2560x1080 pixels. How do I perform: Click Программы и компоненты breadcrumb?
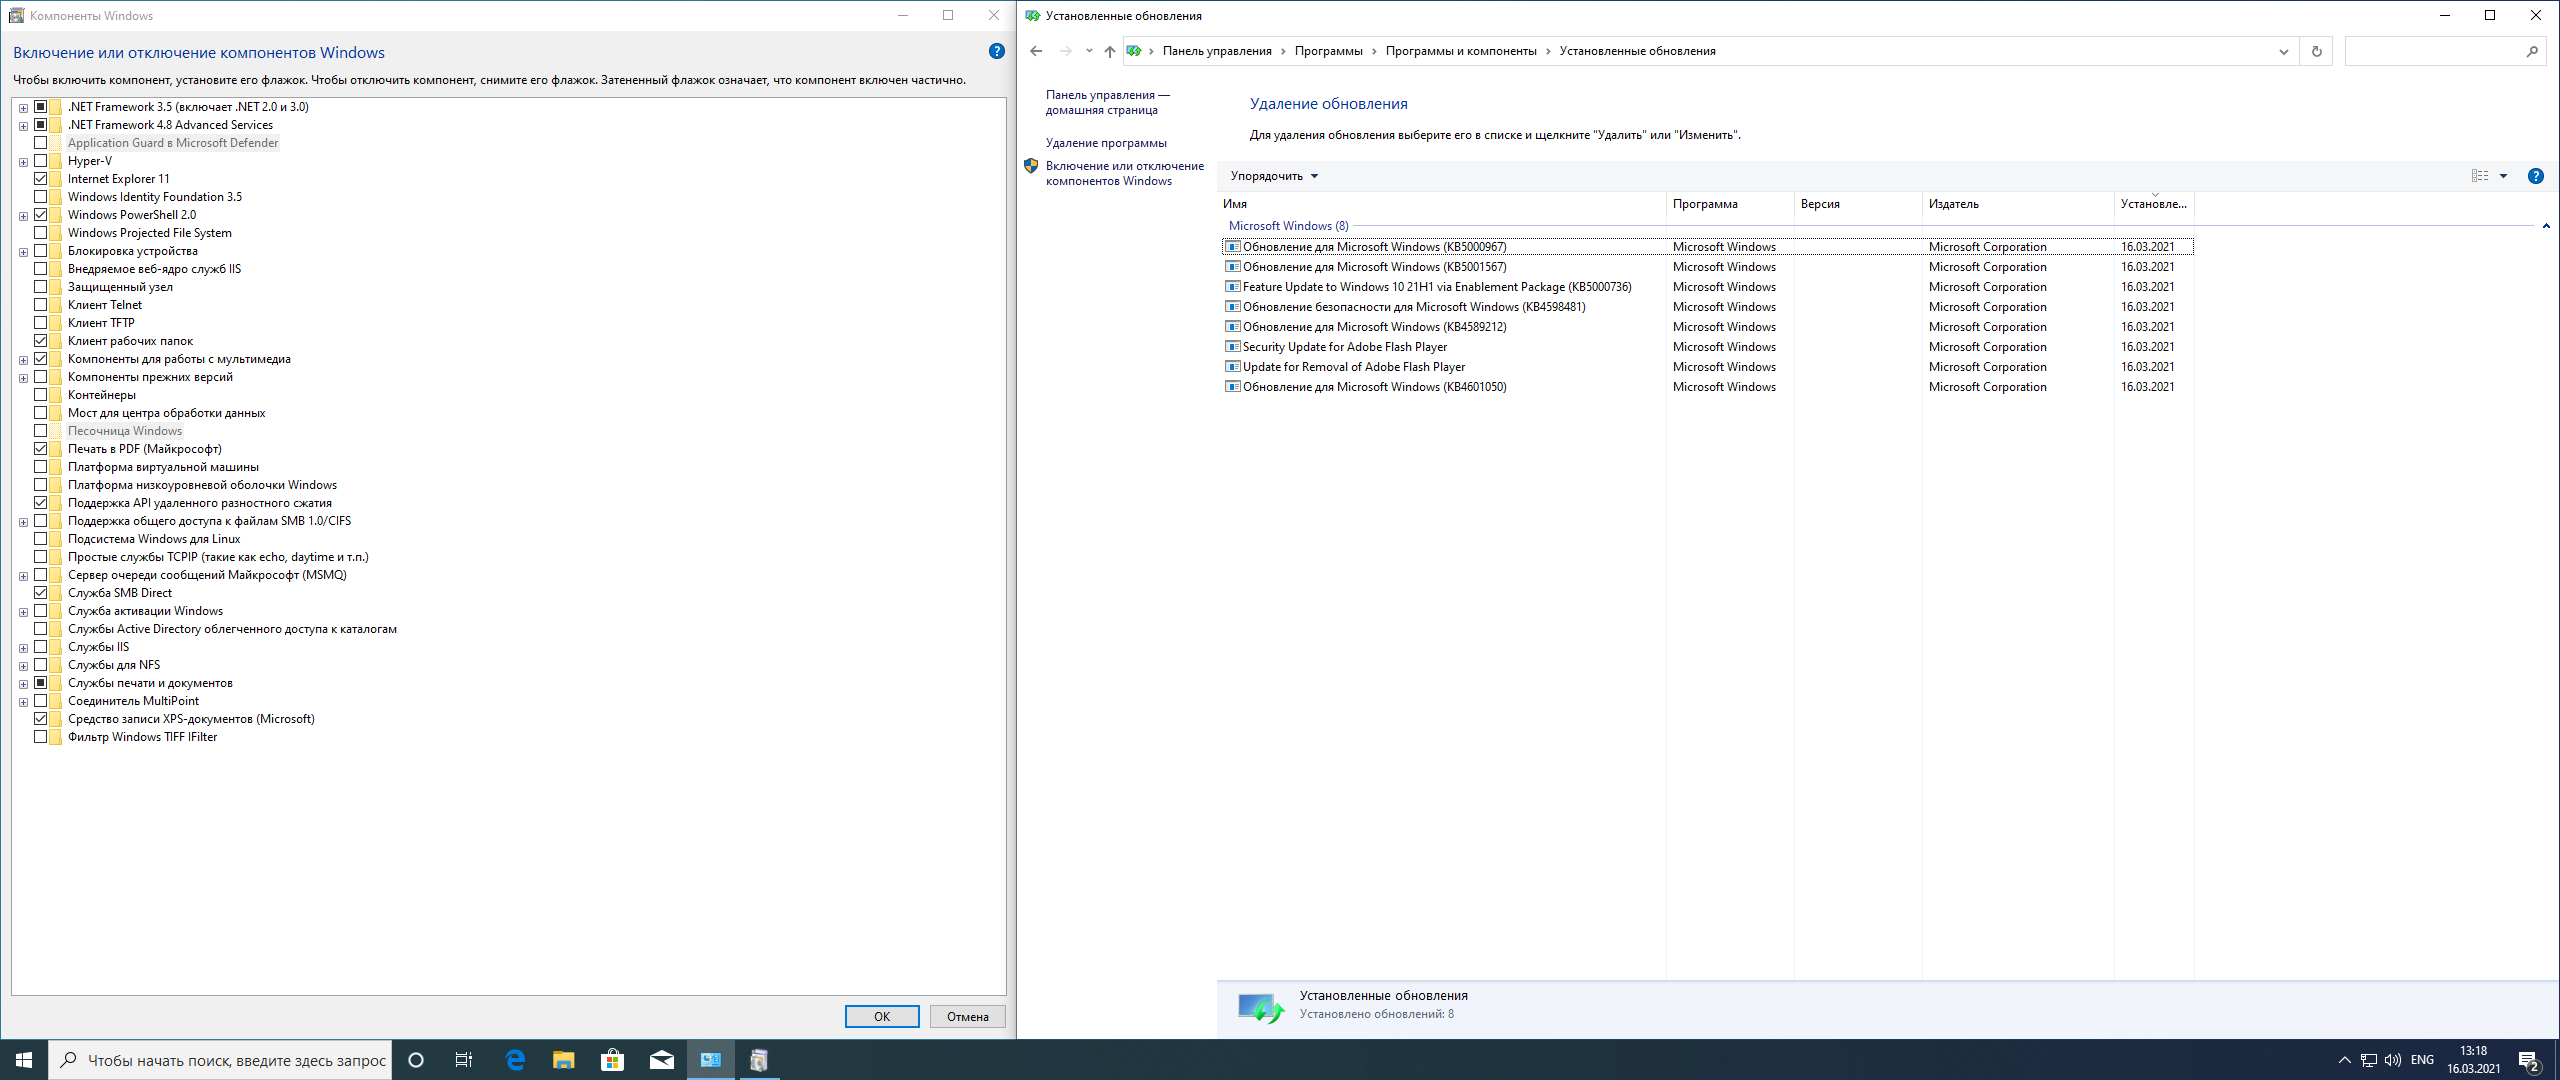coord(1460,51)
